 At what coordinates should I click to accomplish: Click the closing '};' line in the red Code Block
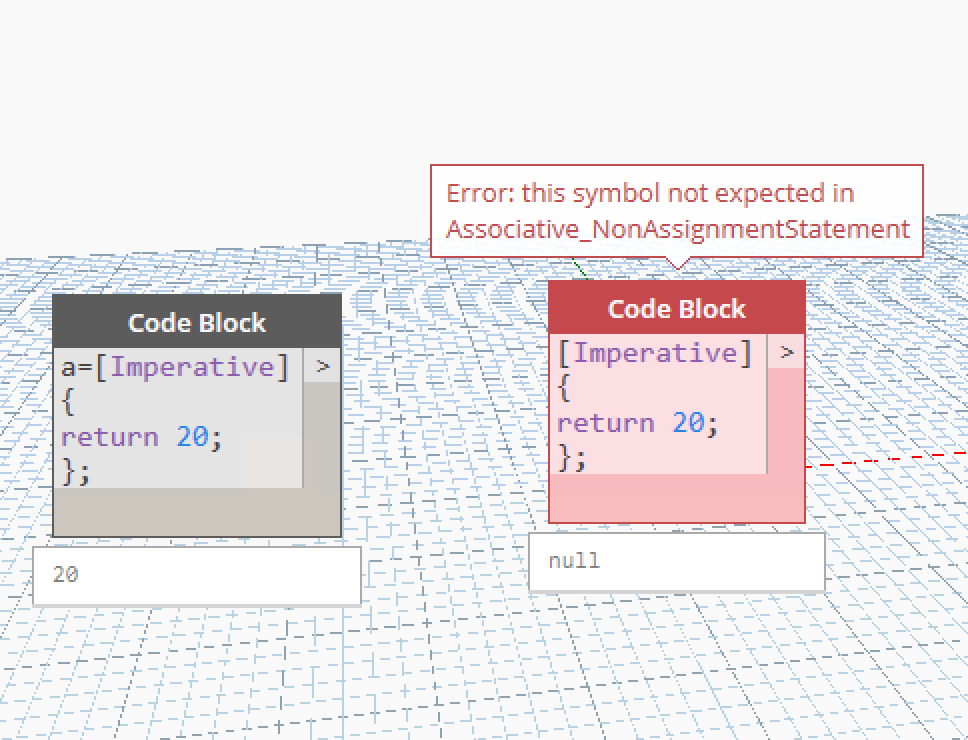pyautogui.click(x=572, y=457)
